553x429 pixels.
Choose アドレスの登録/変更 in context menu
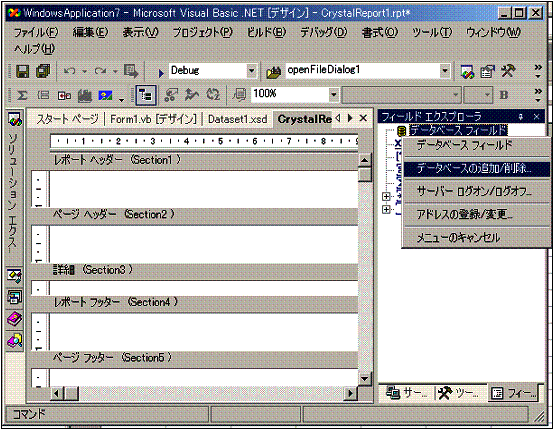476,214
